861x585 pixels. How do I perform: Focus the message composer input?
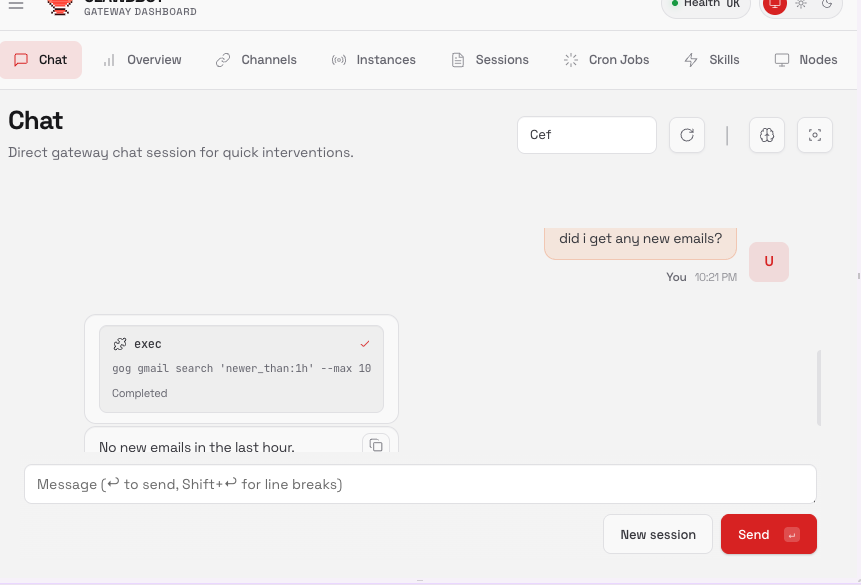420,484
